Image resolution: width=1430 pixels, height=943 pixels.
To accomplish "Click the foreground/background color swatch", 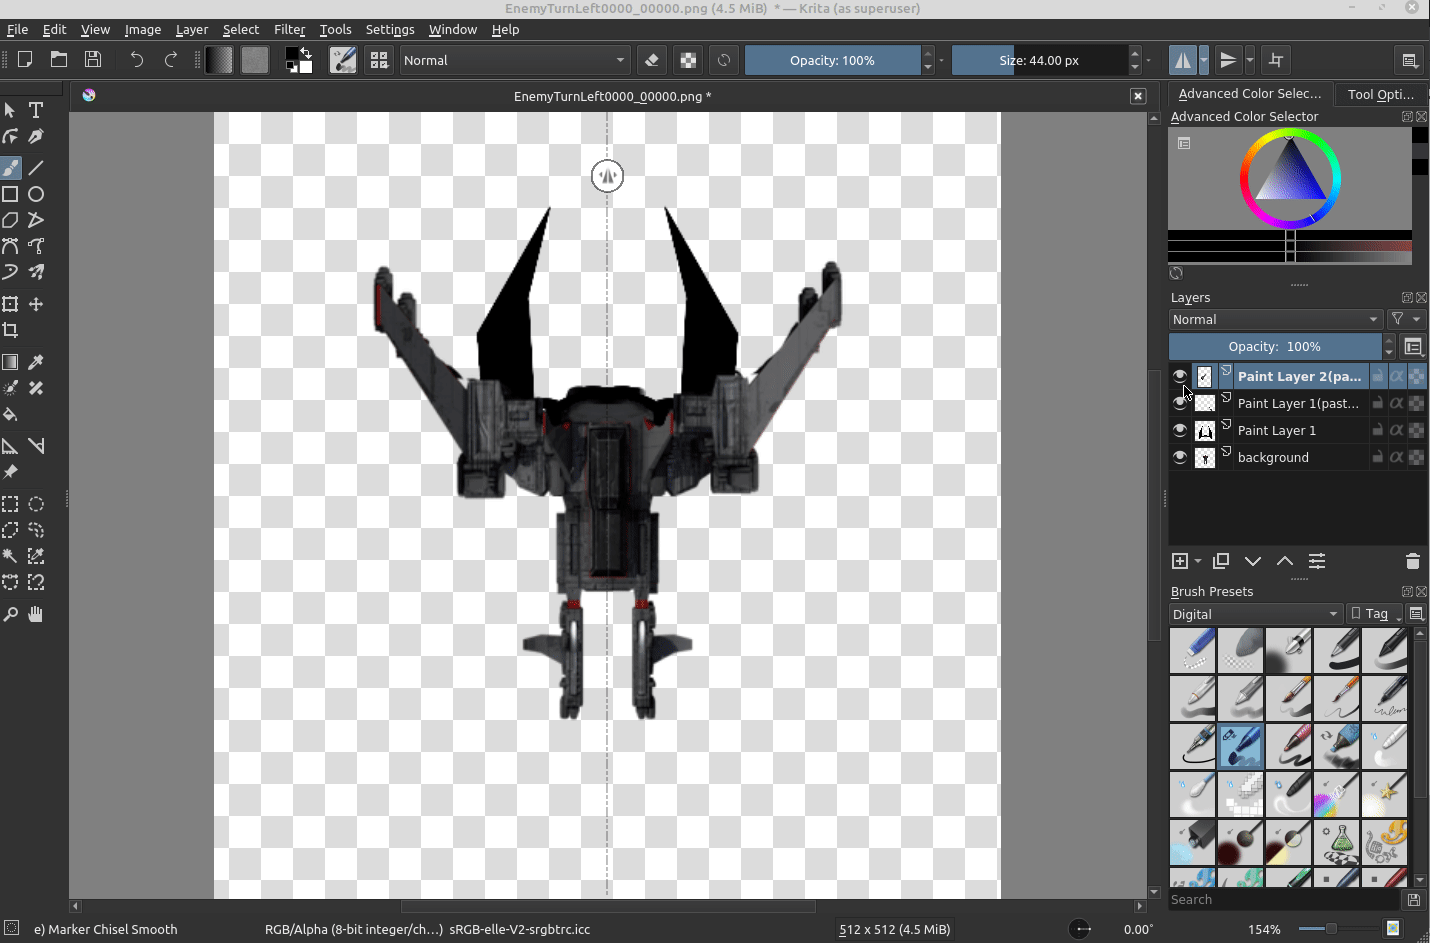I will [x=298, y=60].
